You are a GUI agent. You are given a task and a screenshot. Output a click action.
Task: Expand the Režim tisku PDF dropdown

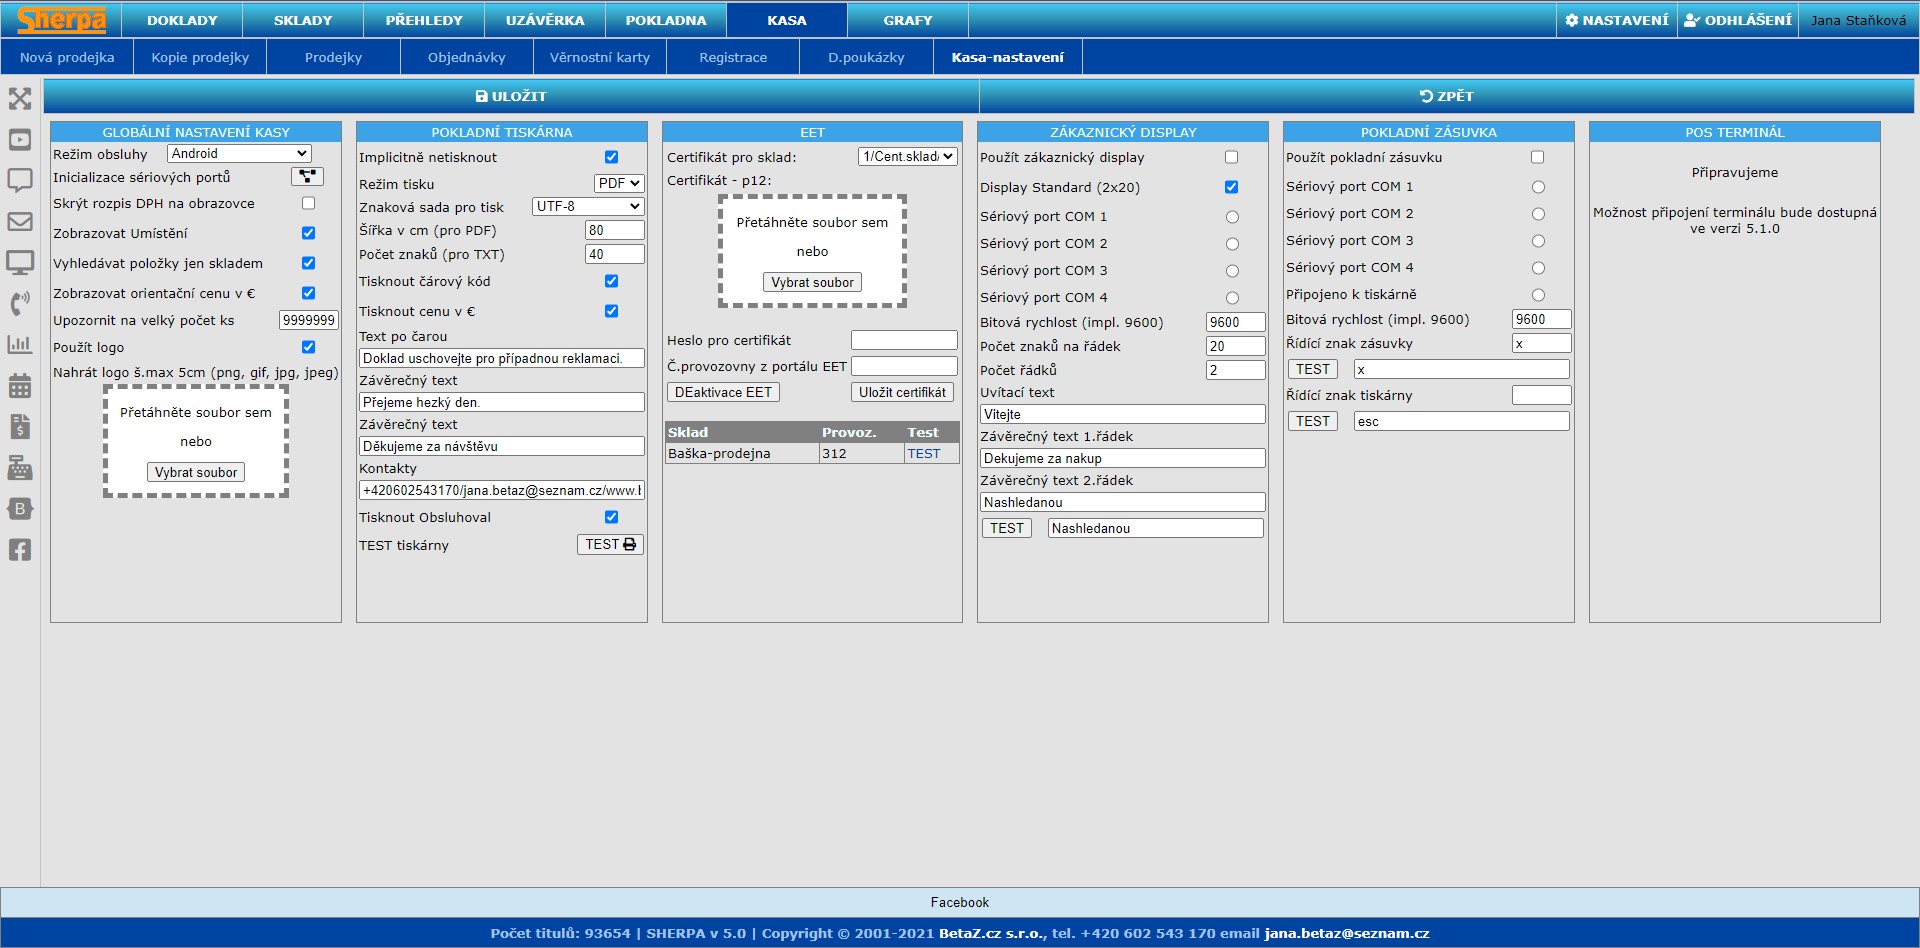[x=619, y=183]
